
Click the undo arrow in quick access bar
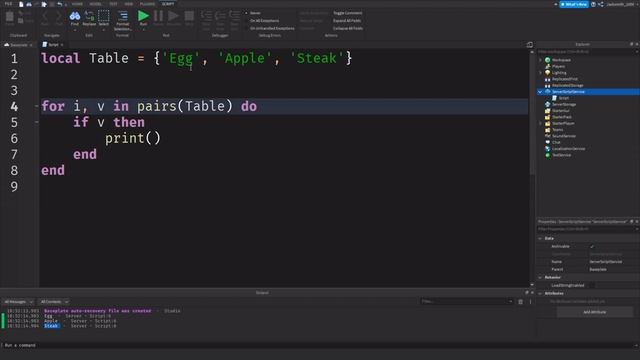pyautogui.click(x=60, y=4)
